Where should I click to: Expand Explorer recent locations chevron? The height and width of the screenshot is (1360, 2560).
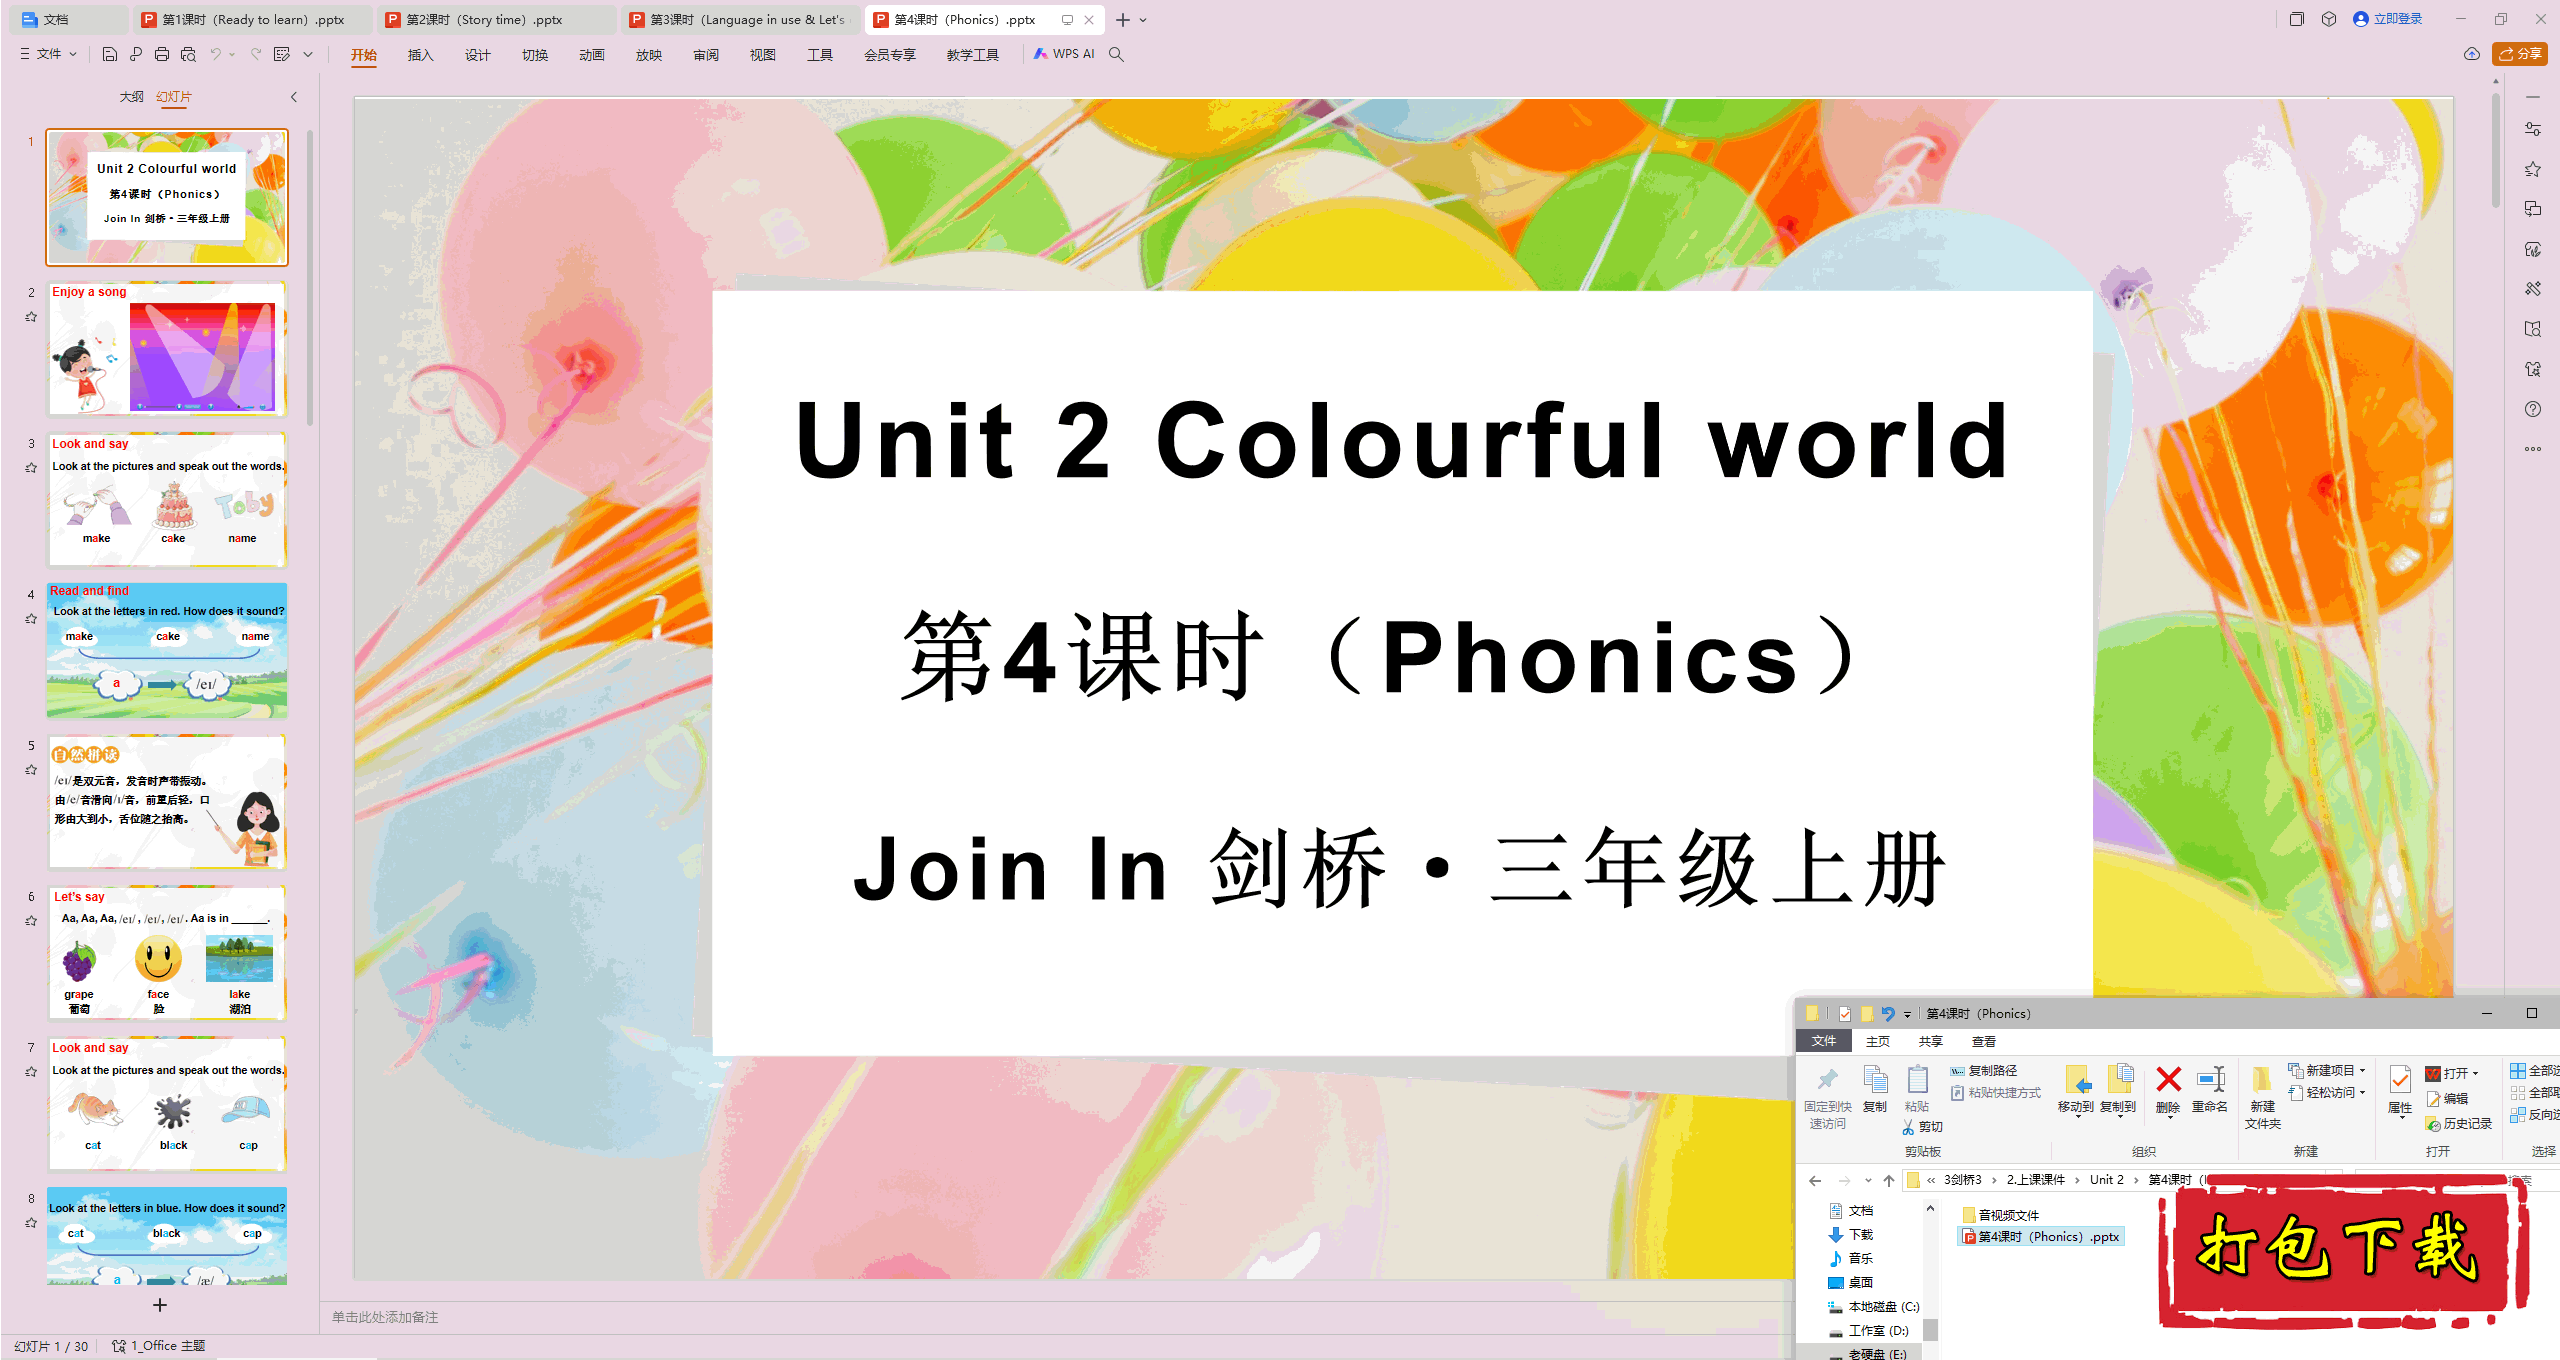(1868, 1181)
